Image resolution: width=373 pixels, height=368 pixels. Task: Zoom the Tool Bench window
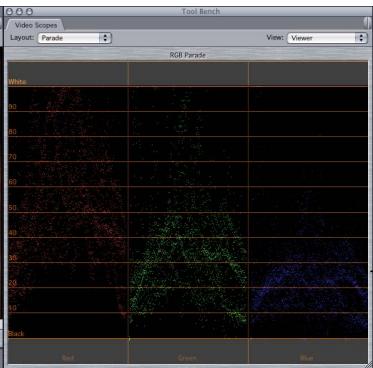pyautogui.click(x=29, y=12)
